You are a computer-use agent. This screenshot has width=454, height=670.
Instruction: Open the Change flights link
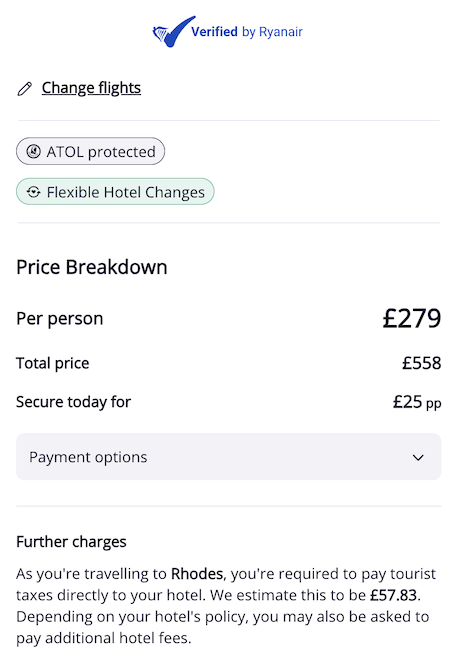click(x=91, y=88)
